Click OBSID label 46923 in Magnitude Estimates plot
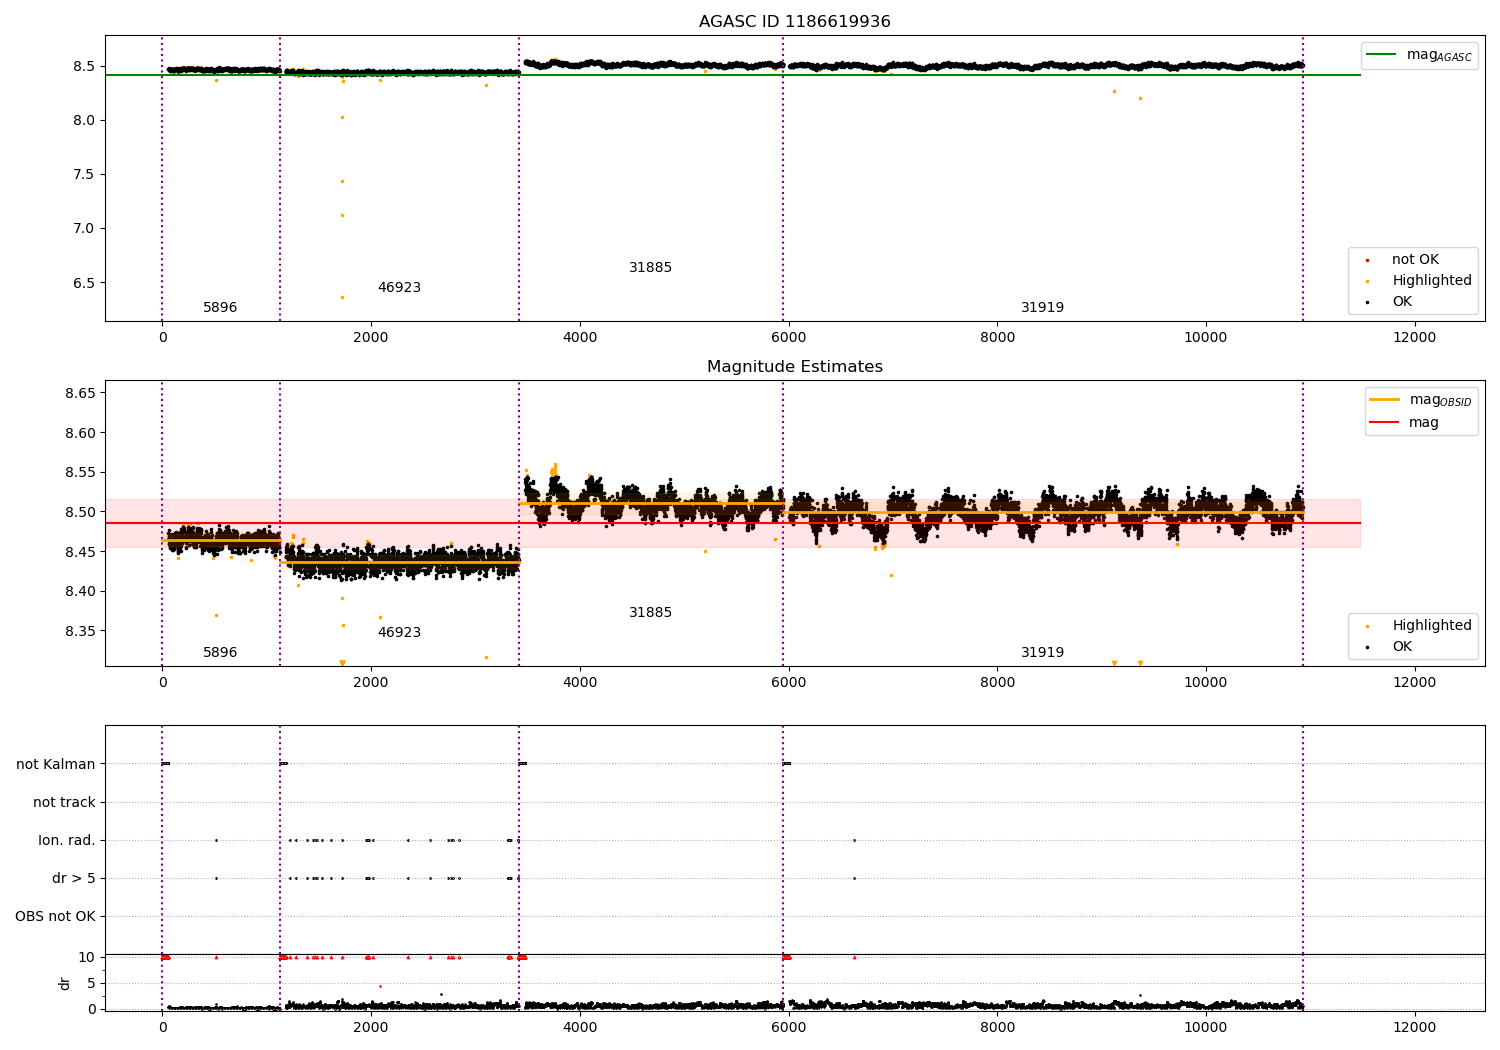 tap(399, 633)
